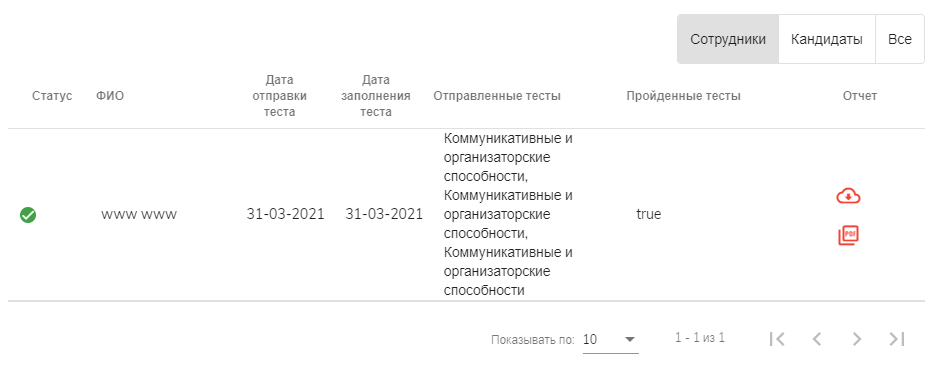Switch to the Кандидаты filter
945x378 pixels.
click(x=827, y=39)
